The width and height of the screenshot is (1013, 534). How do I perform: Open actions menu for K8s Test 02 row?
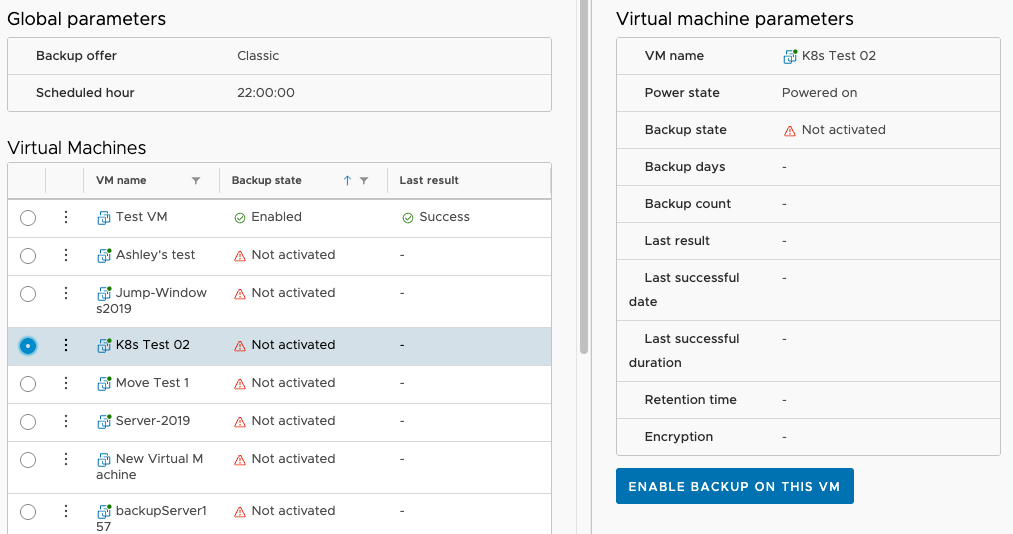click(x=65, y=345)
